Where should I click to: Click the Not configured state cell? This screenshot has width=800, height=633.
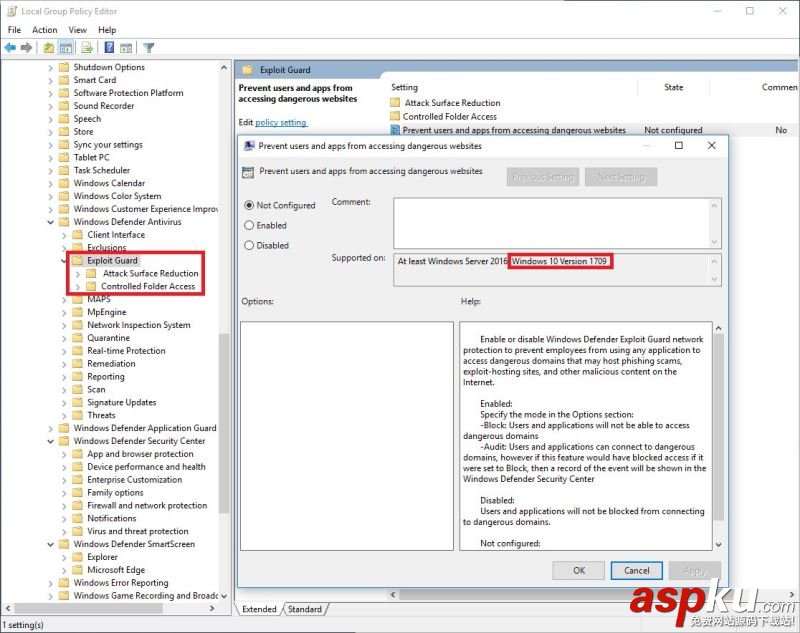pos(673,130)
